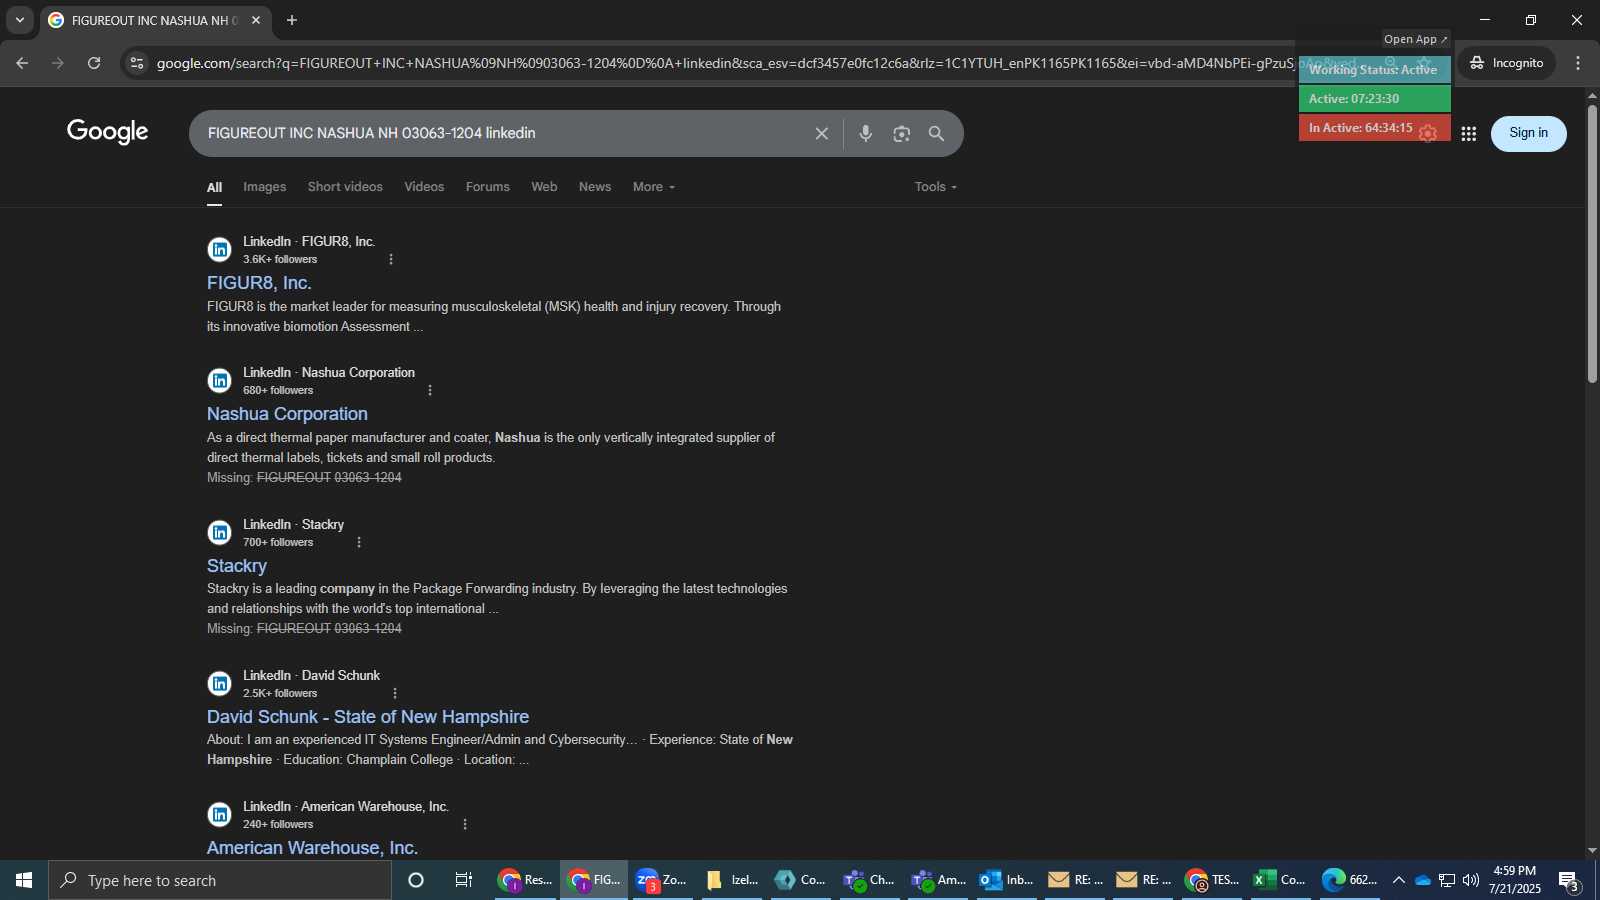This screenshot has width=1600, height=900.
Task: Open Task View in taskbar
Action: click(x=464, y=880)
